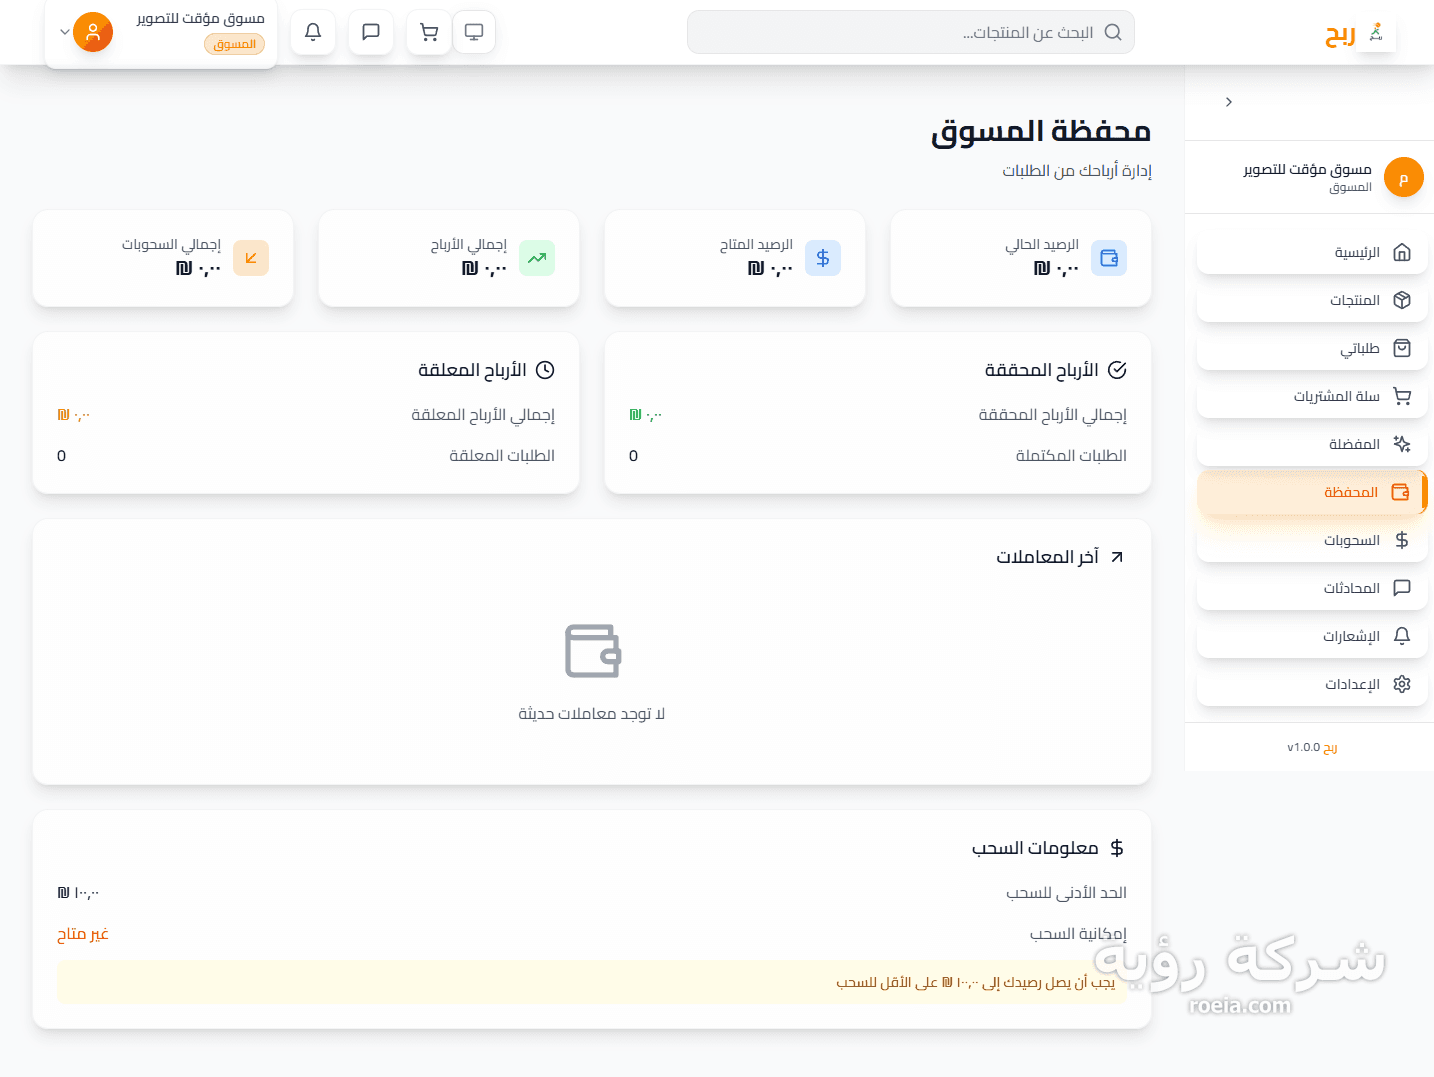The image size is (1434, 1077).
Task: Click the لا توجد معاملات حديثة message
Action: (592, 714)
